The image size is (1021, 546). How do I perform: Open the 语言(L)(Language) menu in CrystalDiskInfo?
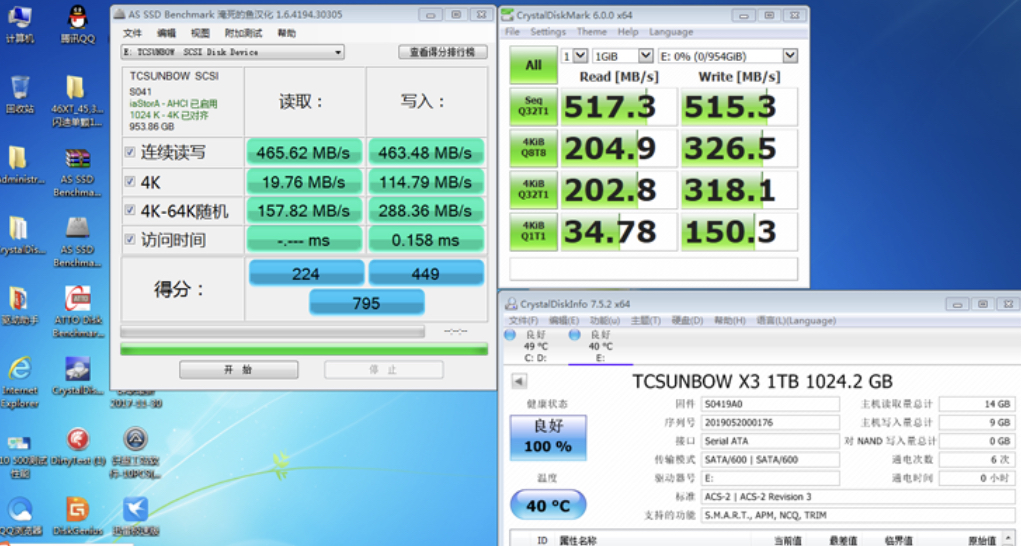796,320
